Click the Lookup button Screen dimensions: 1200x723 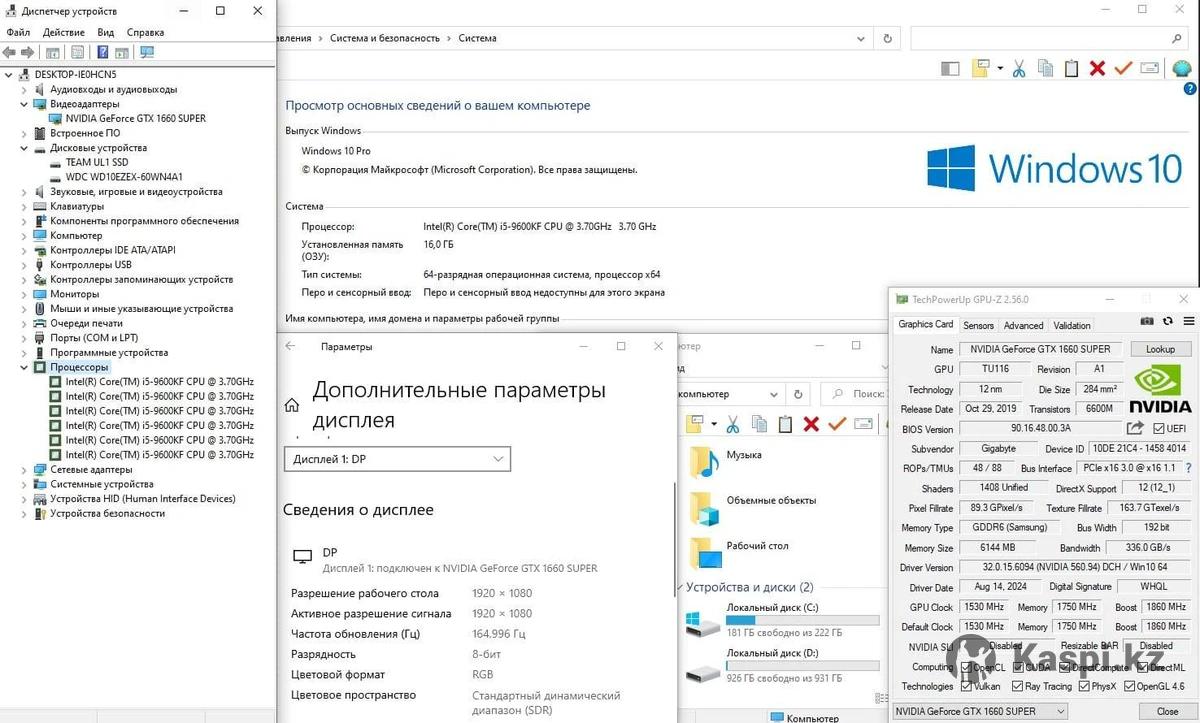click(1160, 350)
